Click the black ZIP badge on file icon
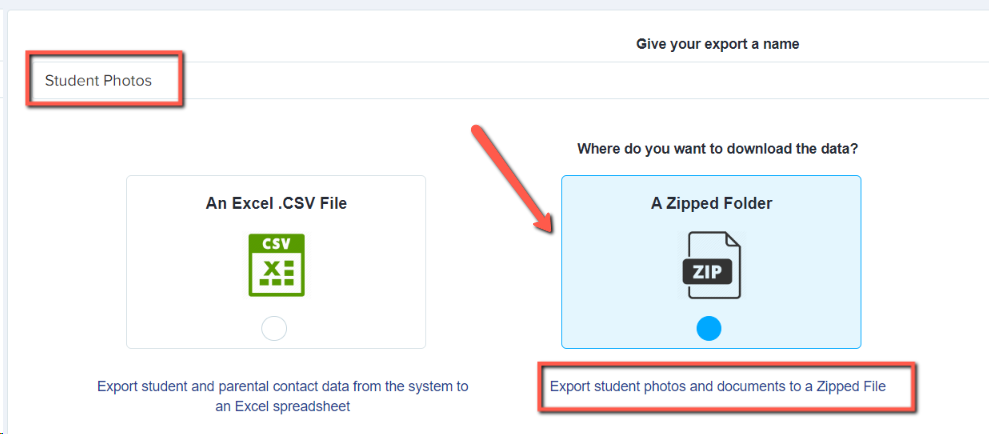 click(707, 272)
